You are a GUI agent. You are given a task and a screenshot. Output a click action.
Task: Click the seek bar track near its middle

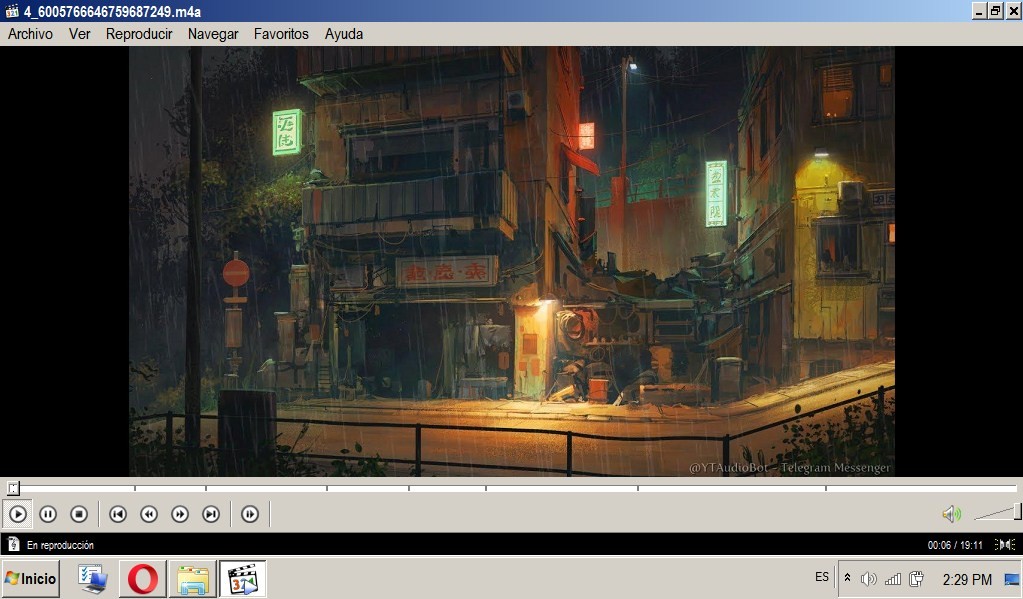coord(512,487)
